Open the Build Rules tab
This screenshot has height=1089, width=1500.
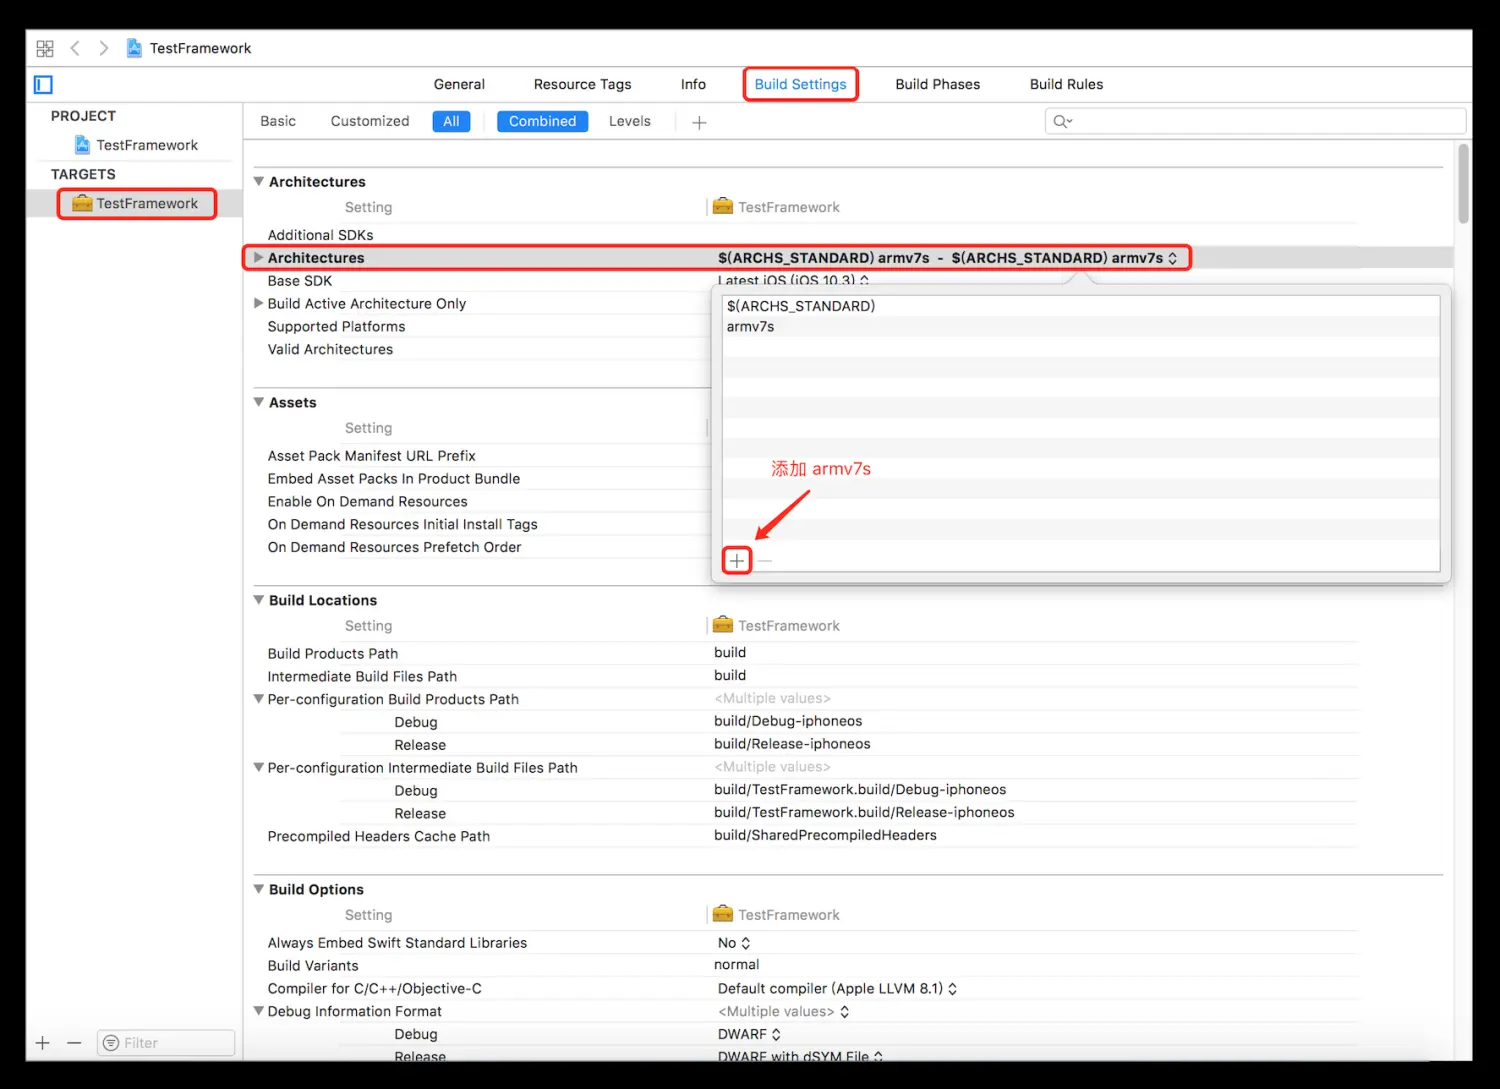(x=1066, y=84)
